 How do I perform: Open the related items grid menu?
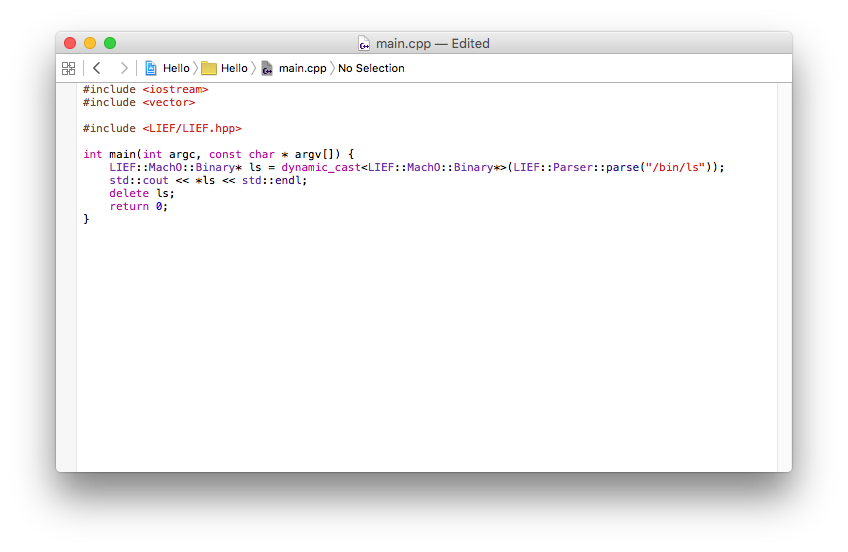pyautogui.click(x=68, y=68)
